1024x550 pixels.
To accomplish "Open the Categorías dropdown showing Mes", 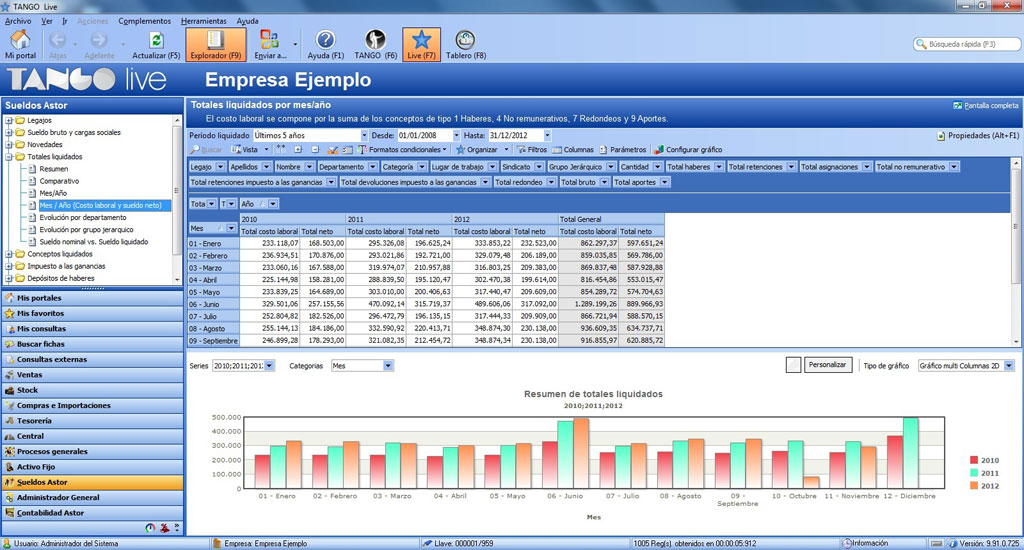I will tap(388, 366).
